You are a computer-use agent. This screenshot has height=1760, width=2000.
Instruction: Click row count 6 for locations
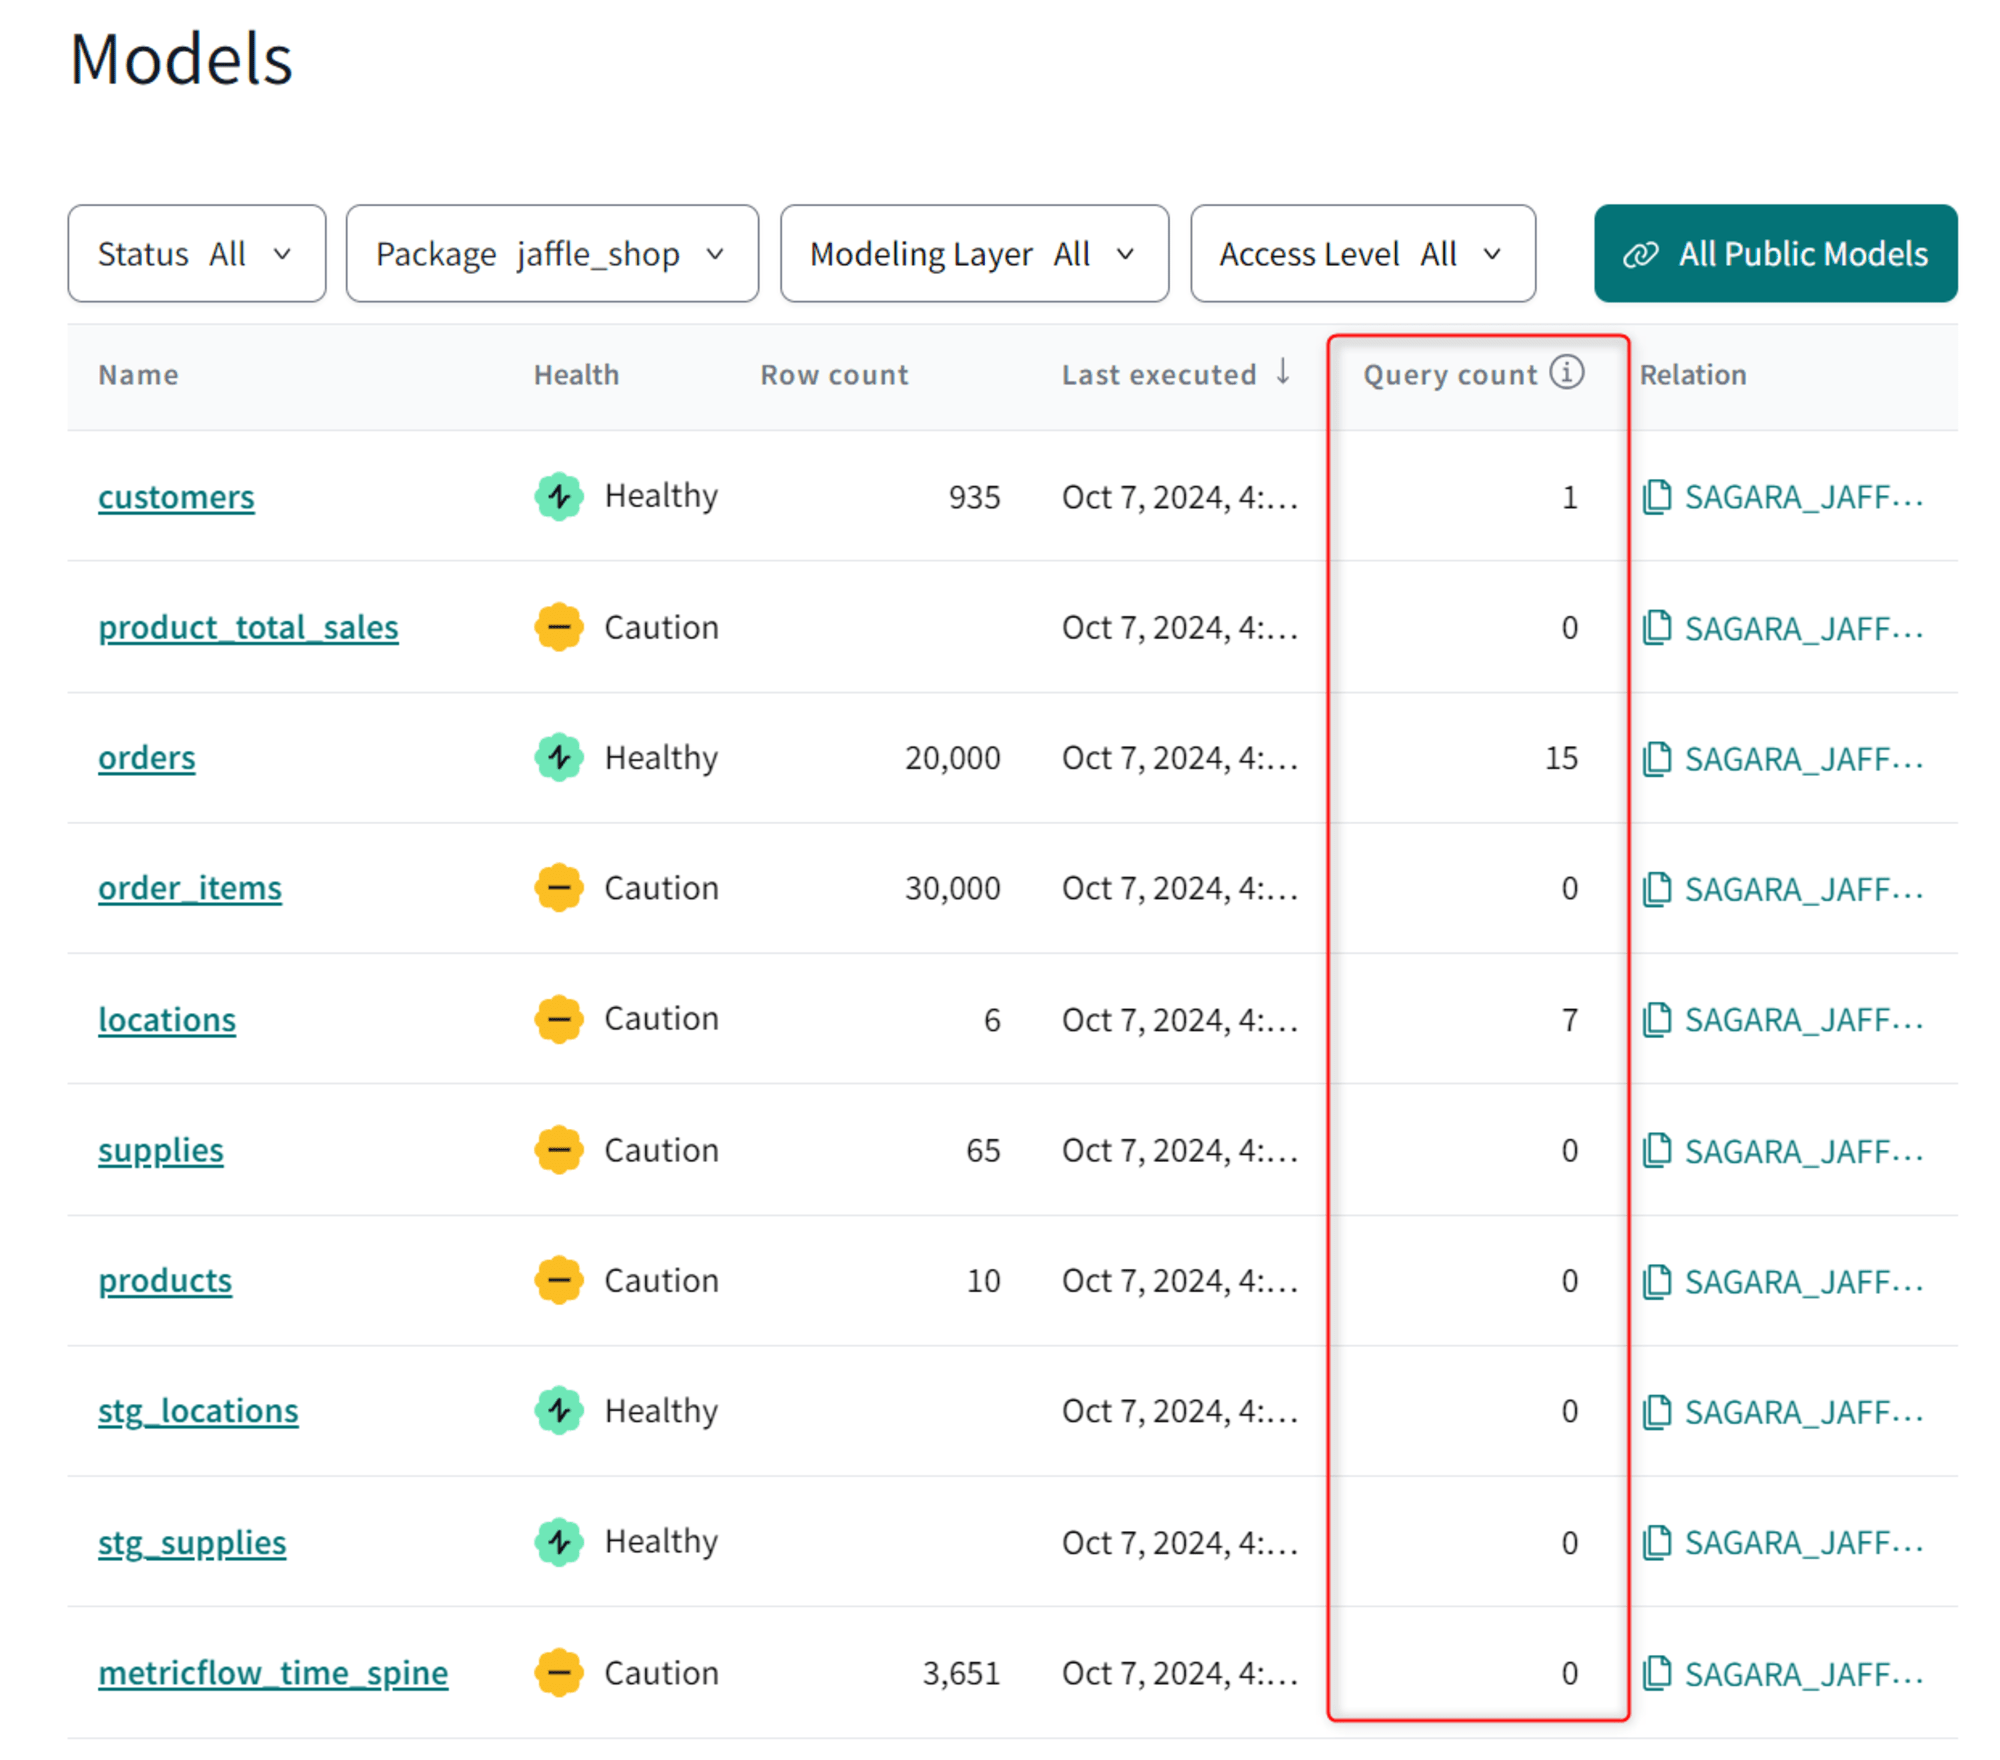point(992,1020)
